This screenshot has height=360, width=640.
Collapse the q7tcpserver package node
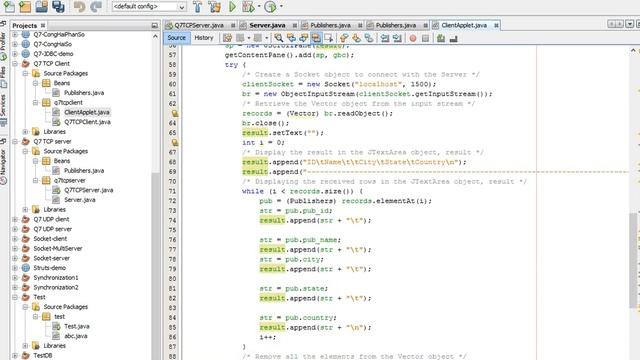point(36,180)
